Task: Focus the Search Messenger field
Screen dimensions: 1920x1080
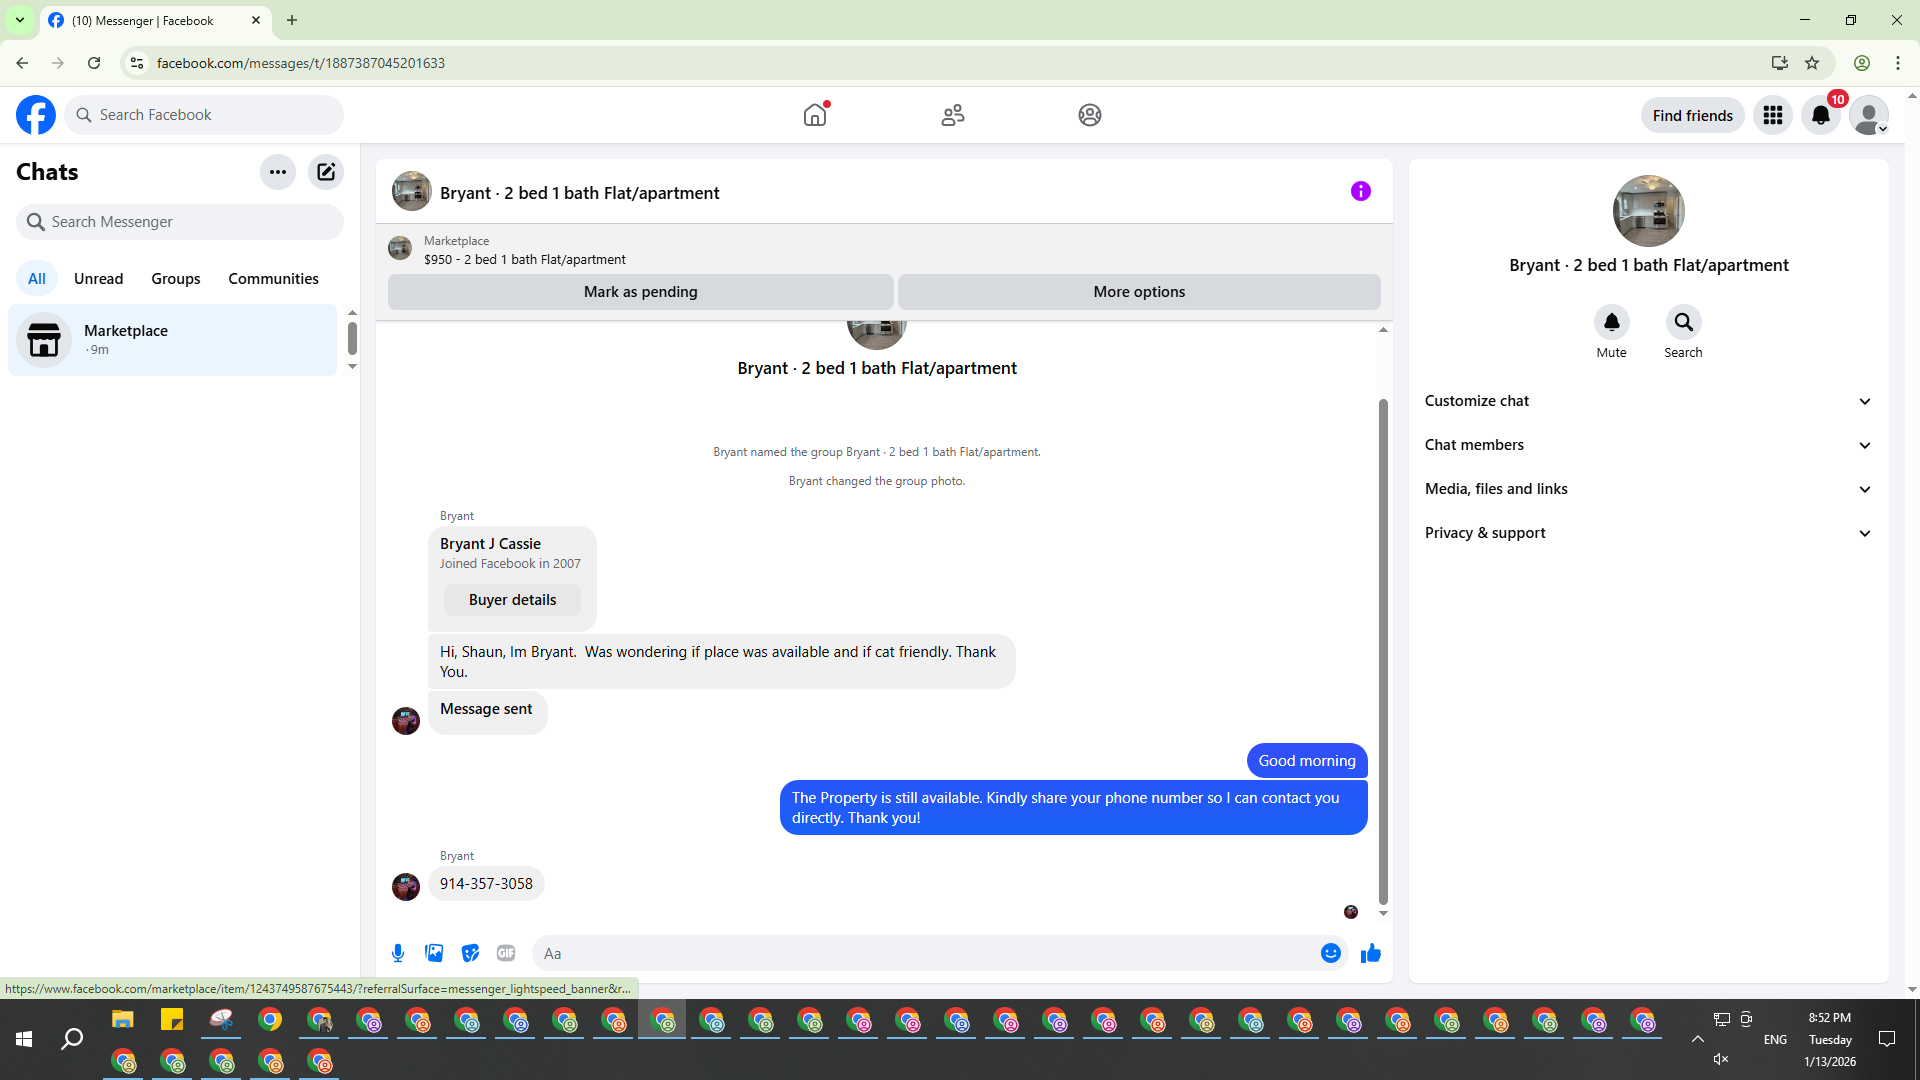Action: coord(180,222)
